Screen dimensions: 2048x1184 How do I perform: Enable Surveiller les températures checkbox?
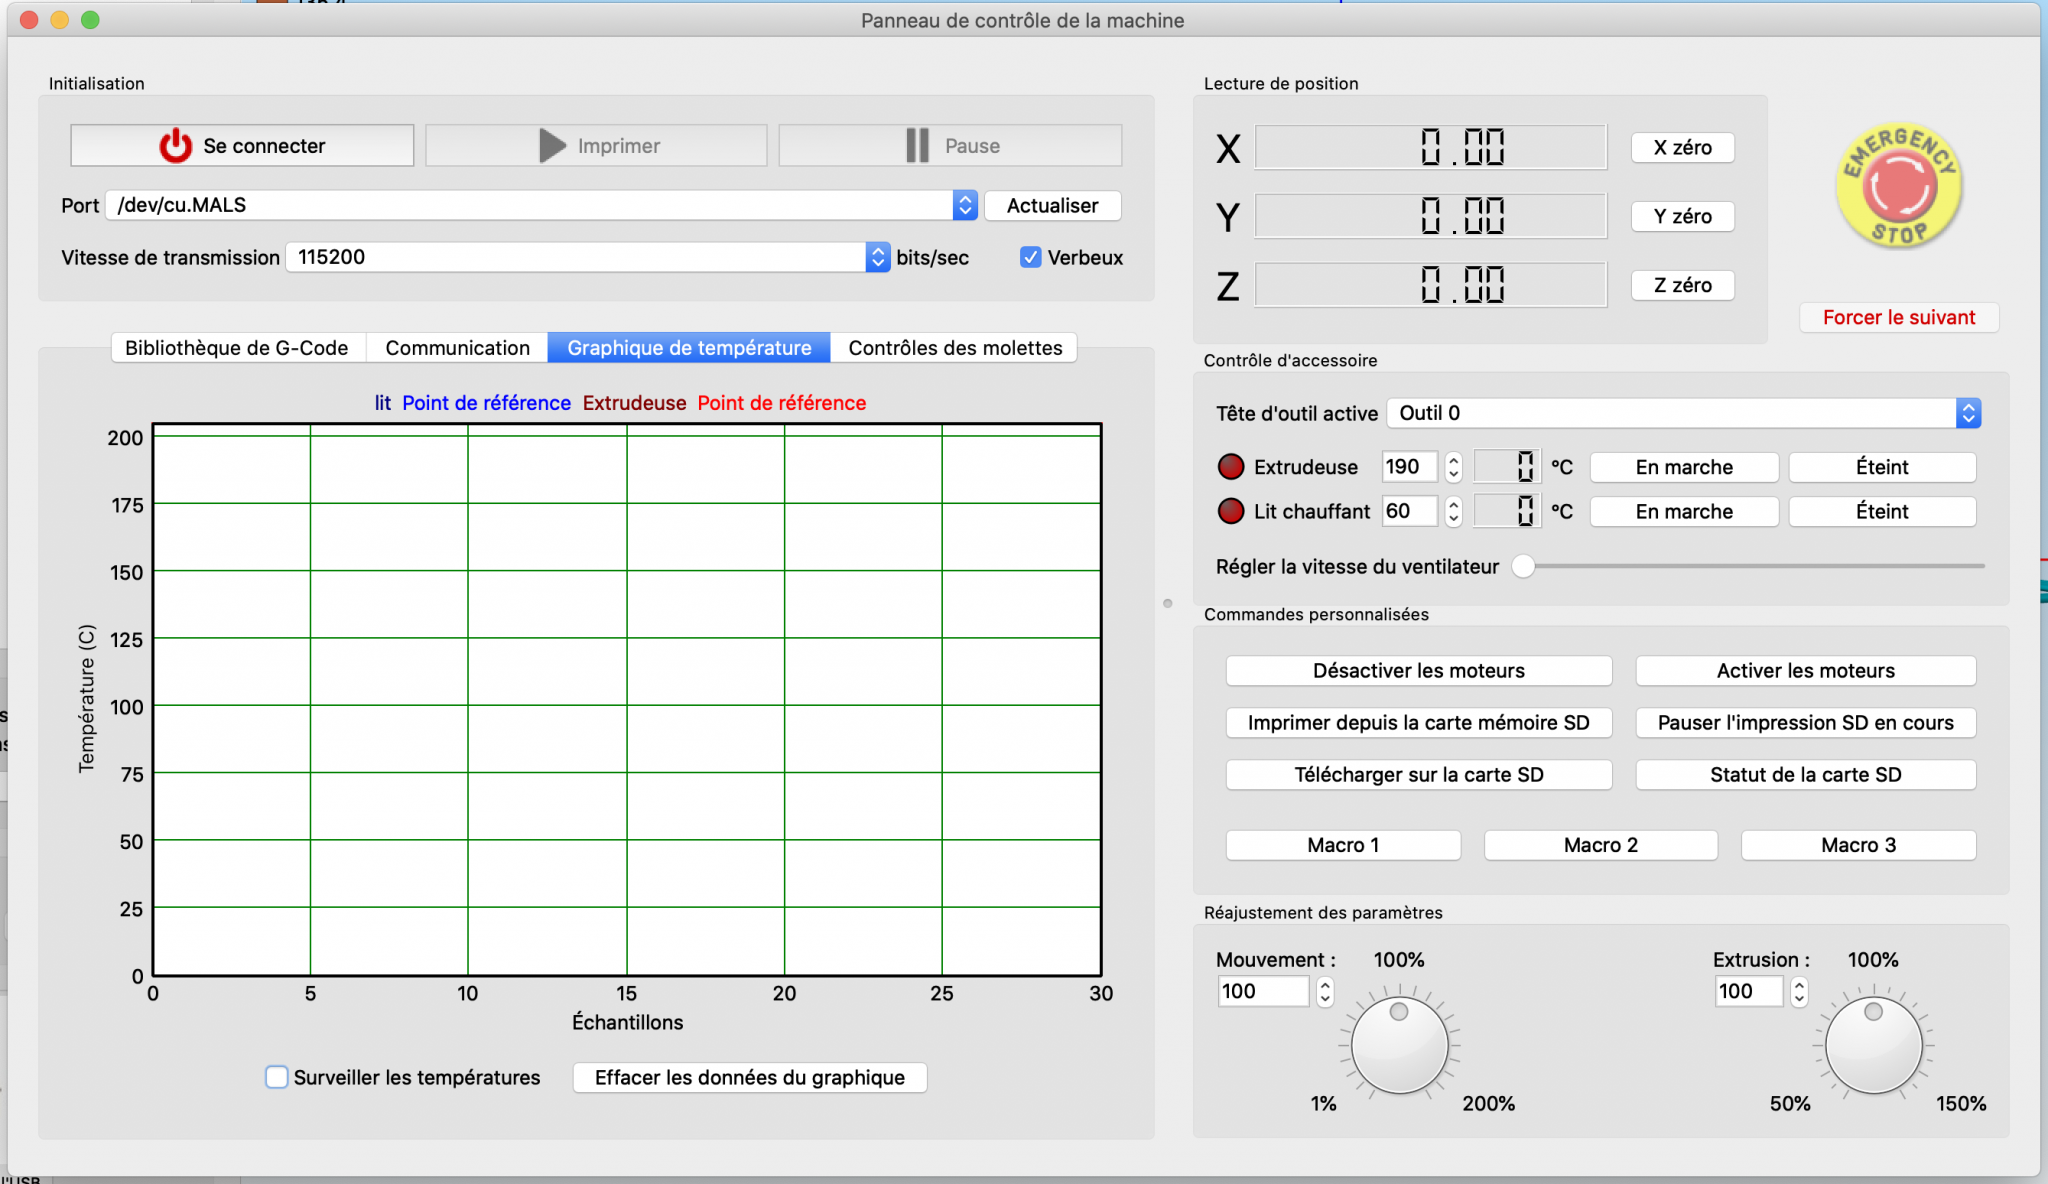(277, 1077)
